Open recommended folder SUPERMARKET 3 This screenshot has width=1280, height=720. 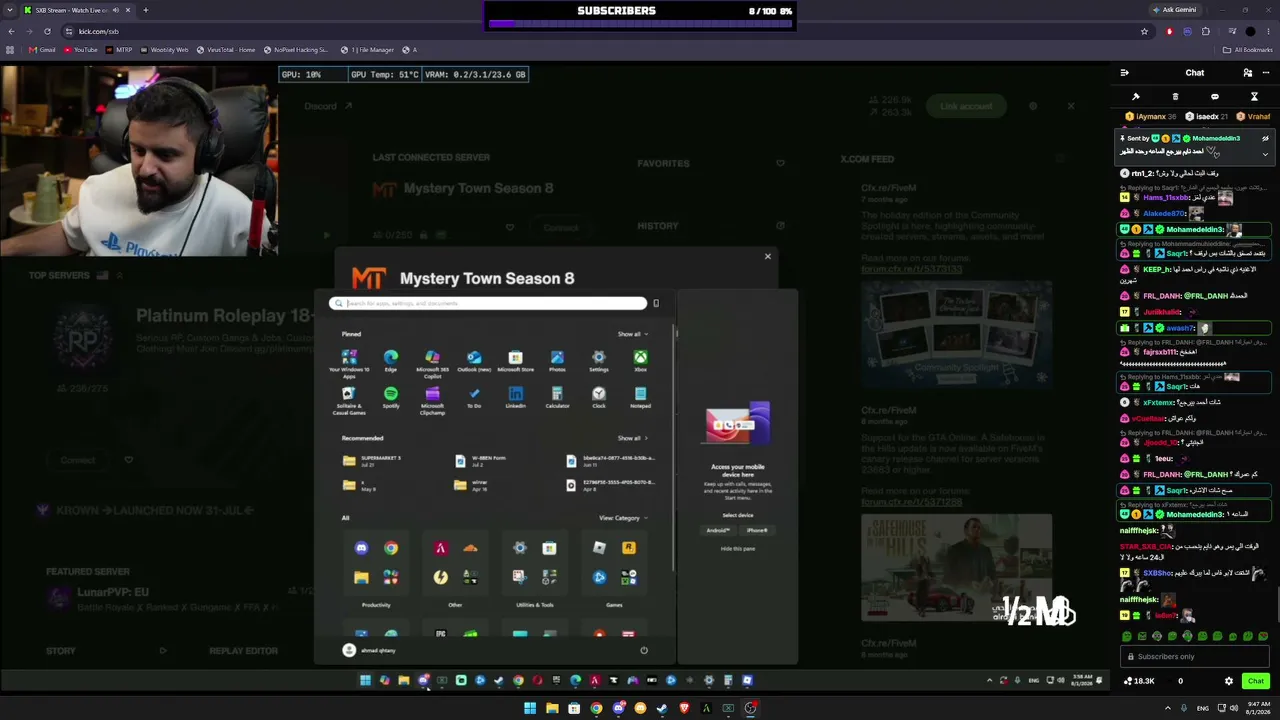pos(372,461)
